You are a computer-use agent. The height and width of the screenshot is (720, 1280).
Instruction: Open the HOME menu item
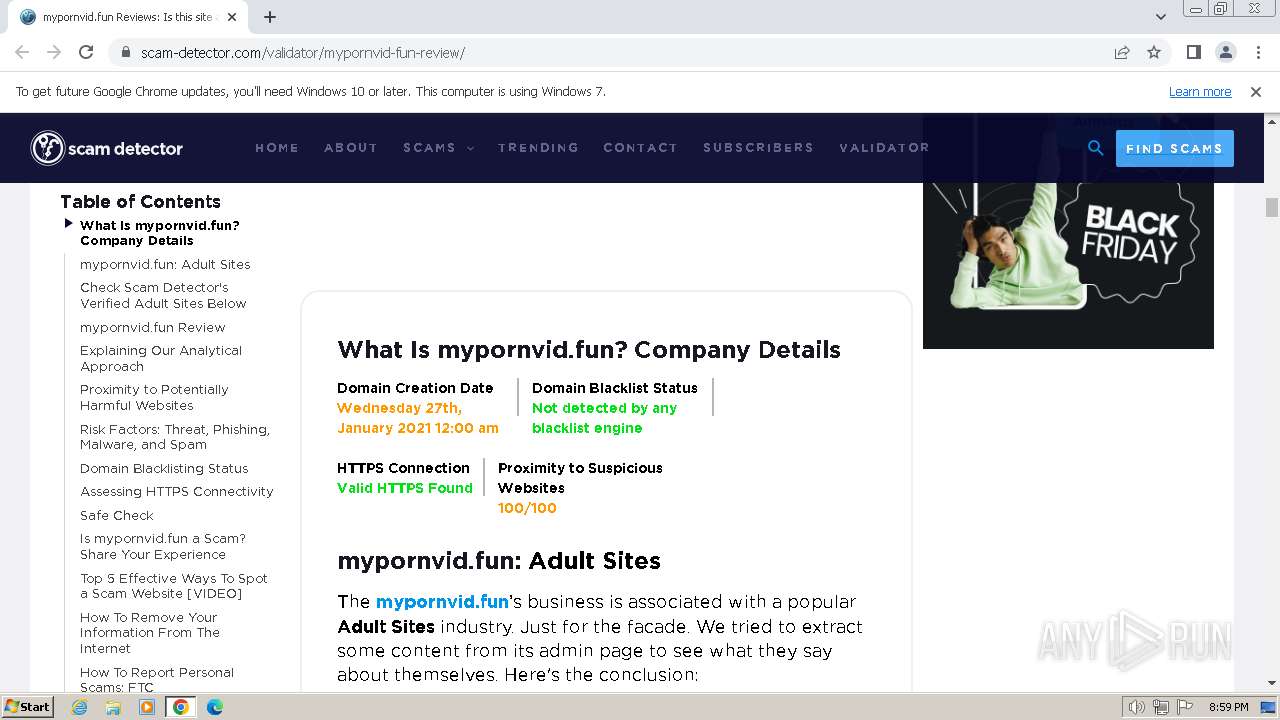coord(277,147)
